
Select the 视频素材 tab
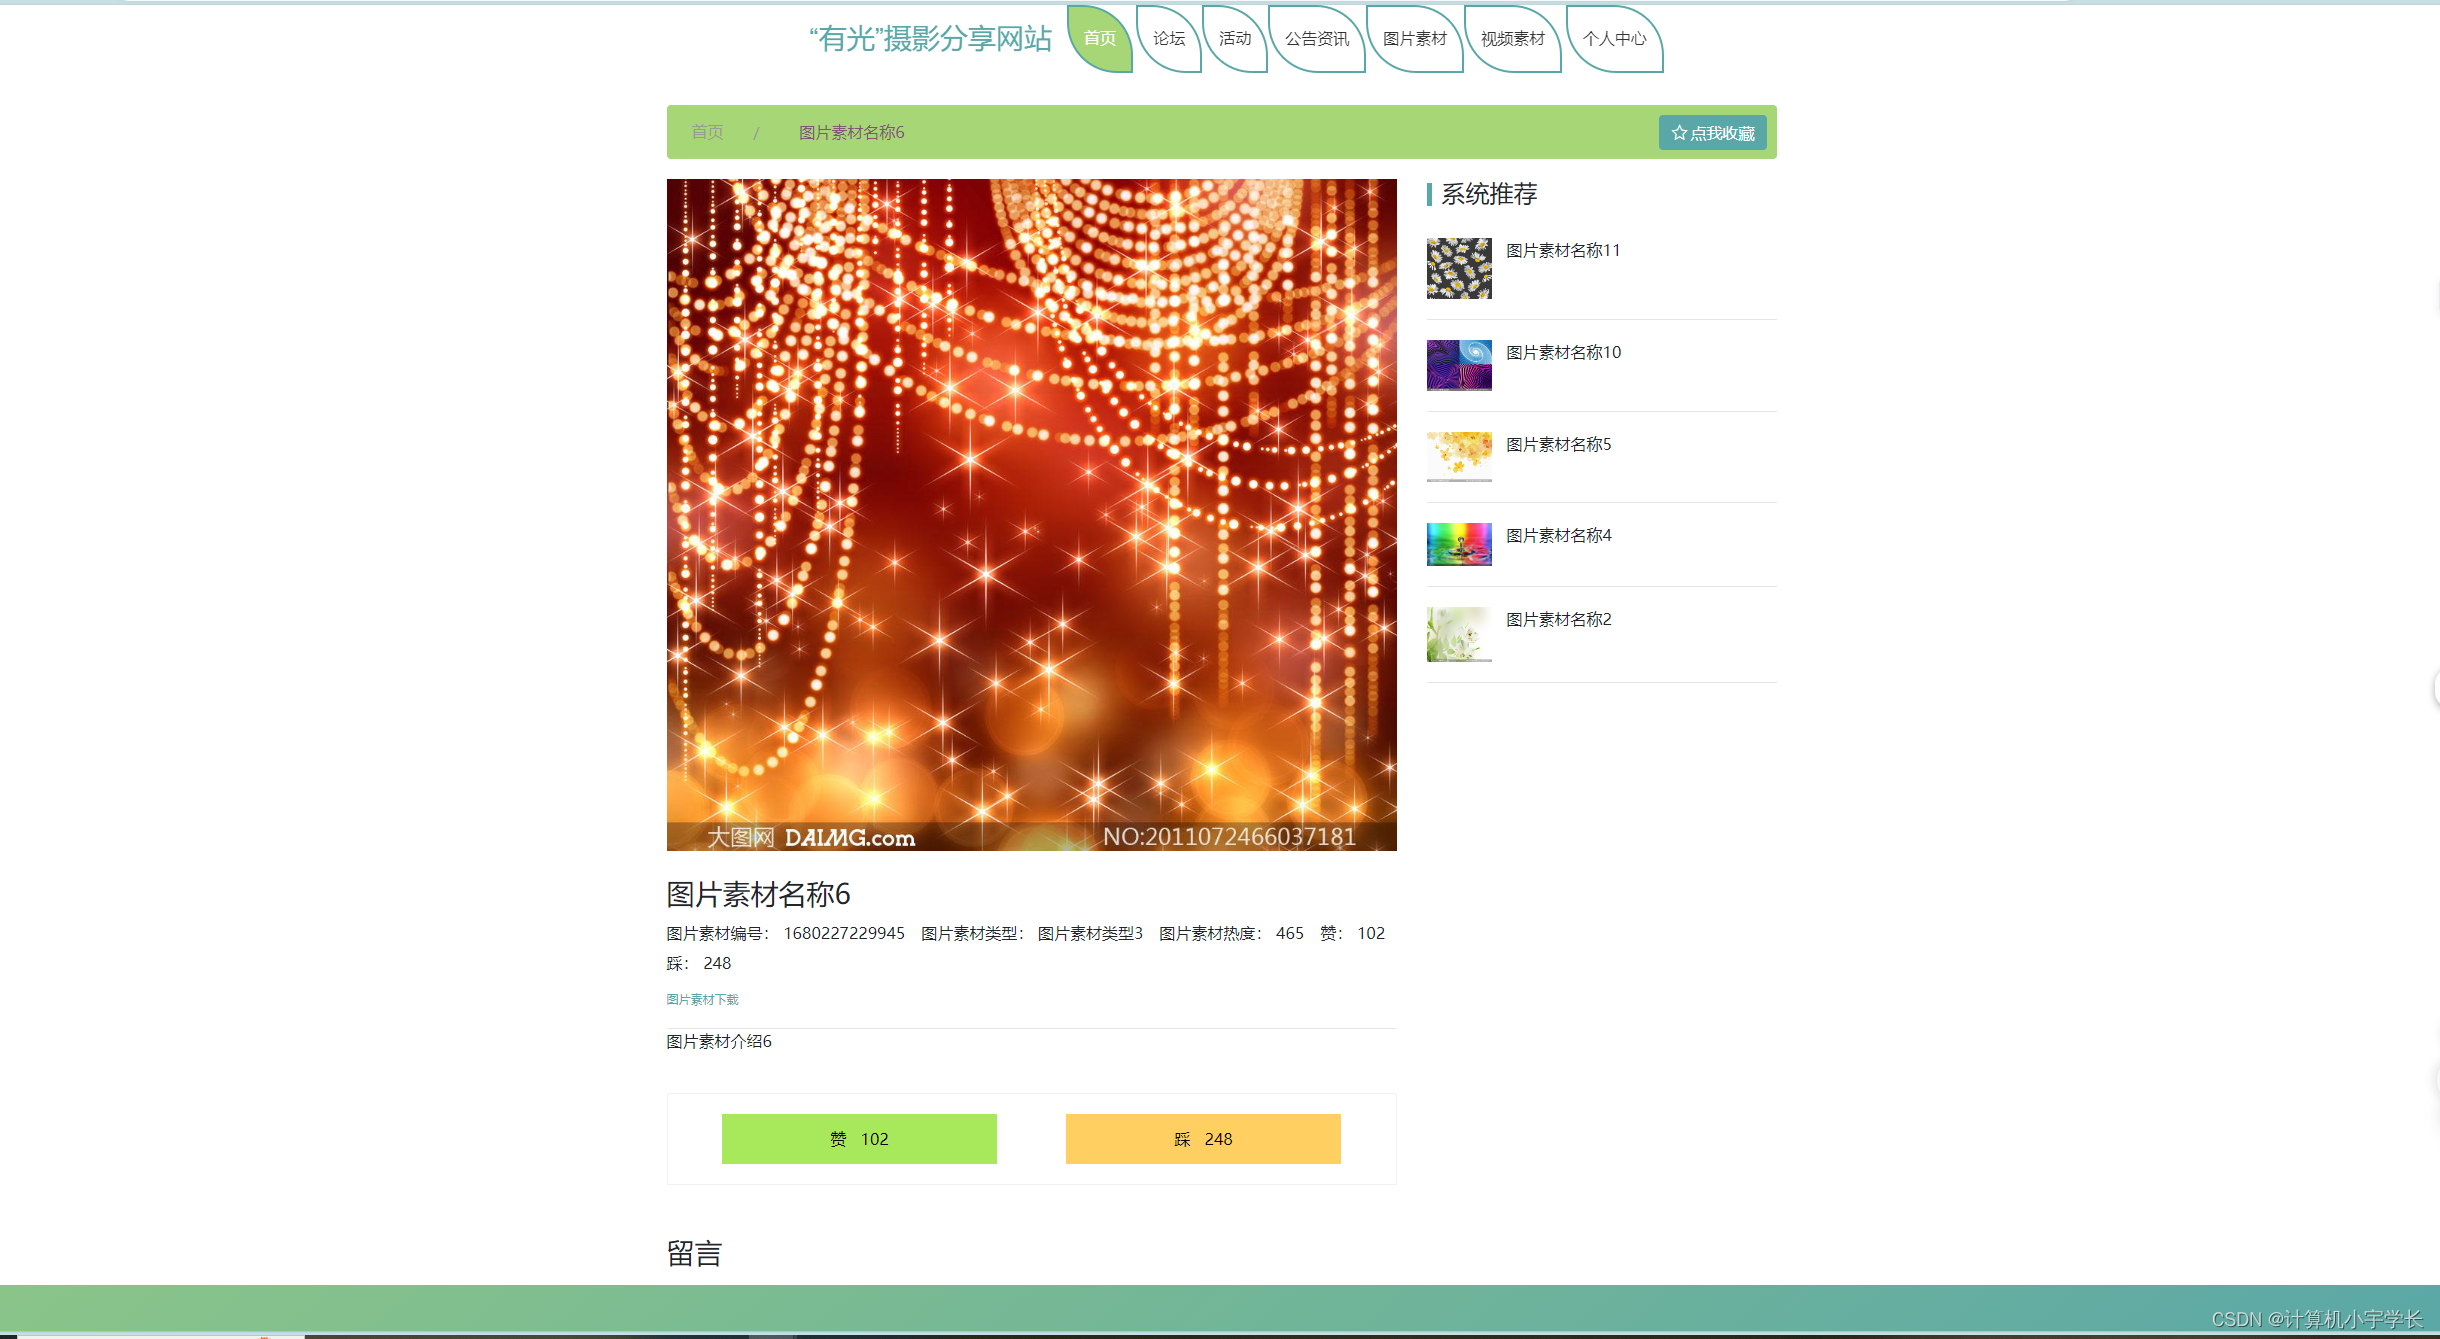[x=1512, y=39]
